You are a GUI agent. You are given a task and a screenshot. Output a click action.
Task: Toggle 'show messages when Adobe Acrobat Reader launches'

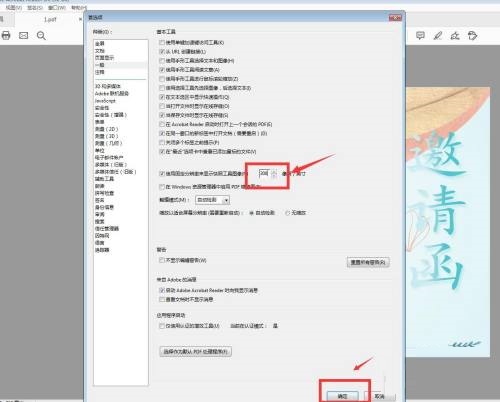[162, 290]
